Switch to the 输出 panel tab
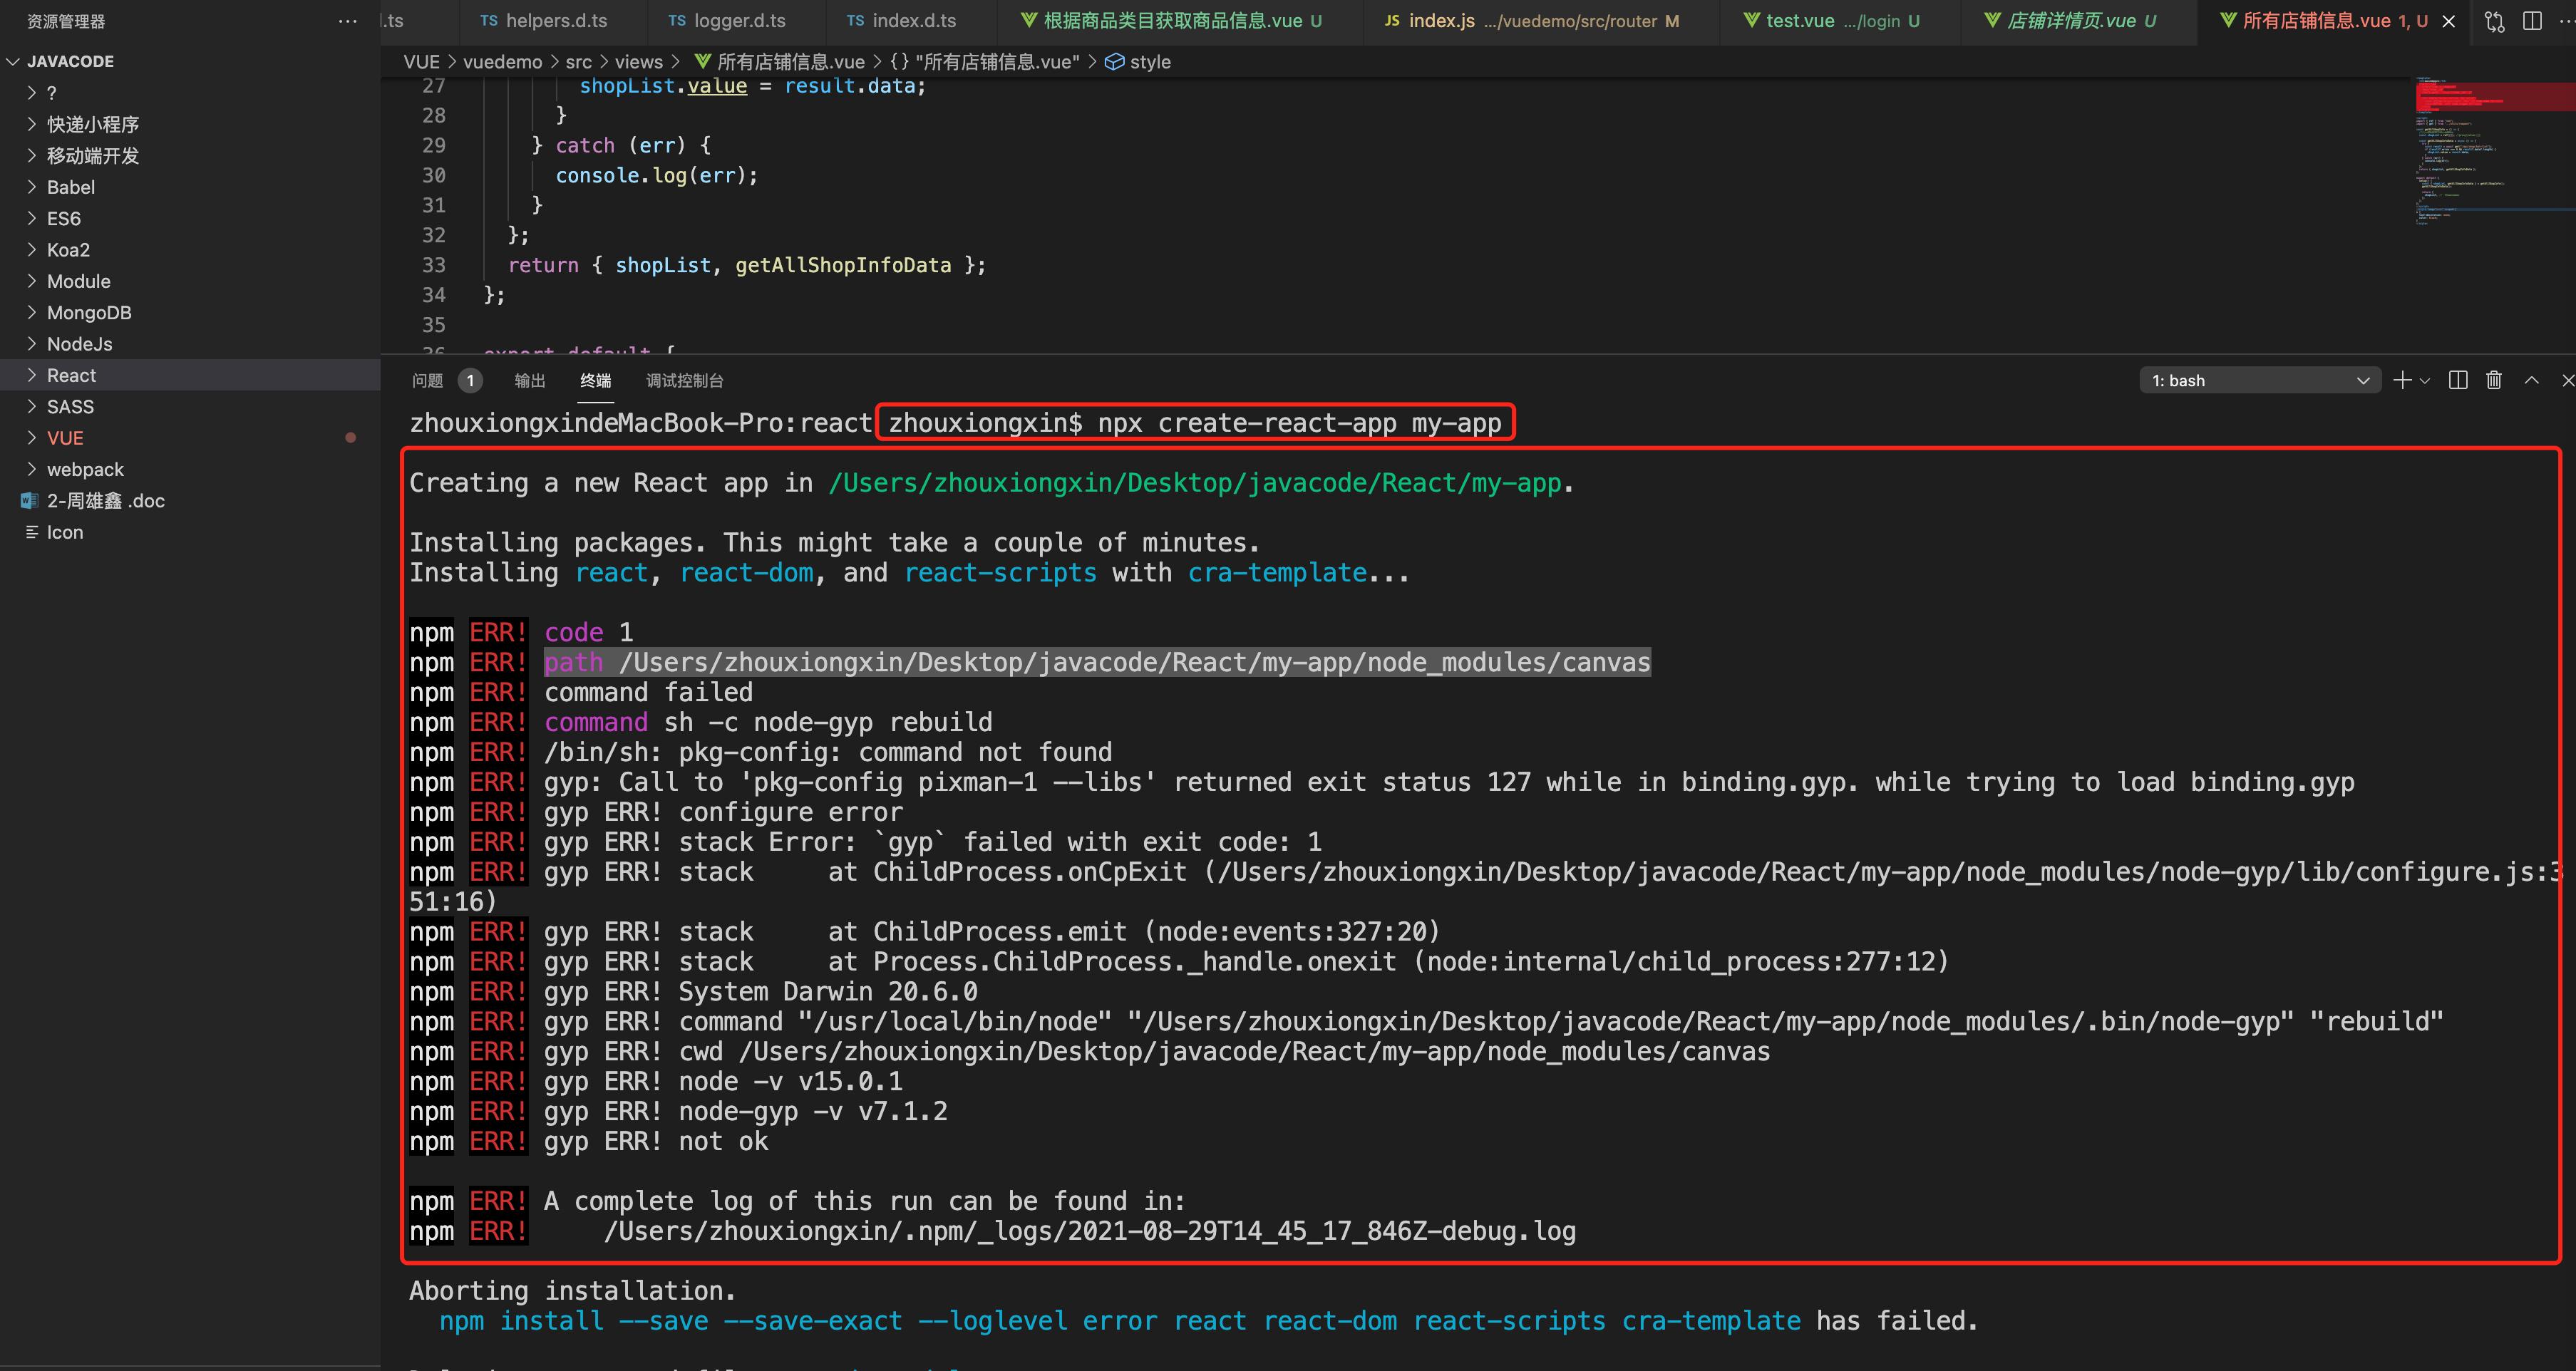Screen dimensions: 2576x1371 pos(530,380)
